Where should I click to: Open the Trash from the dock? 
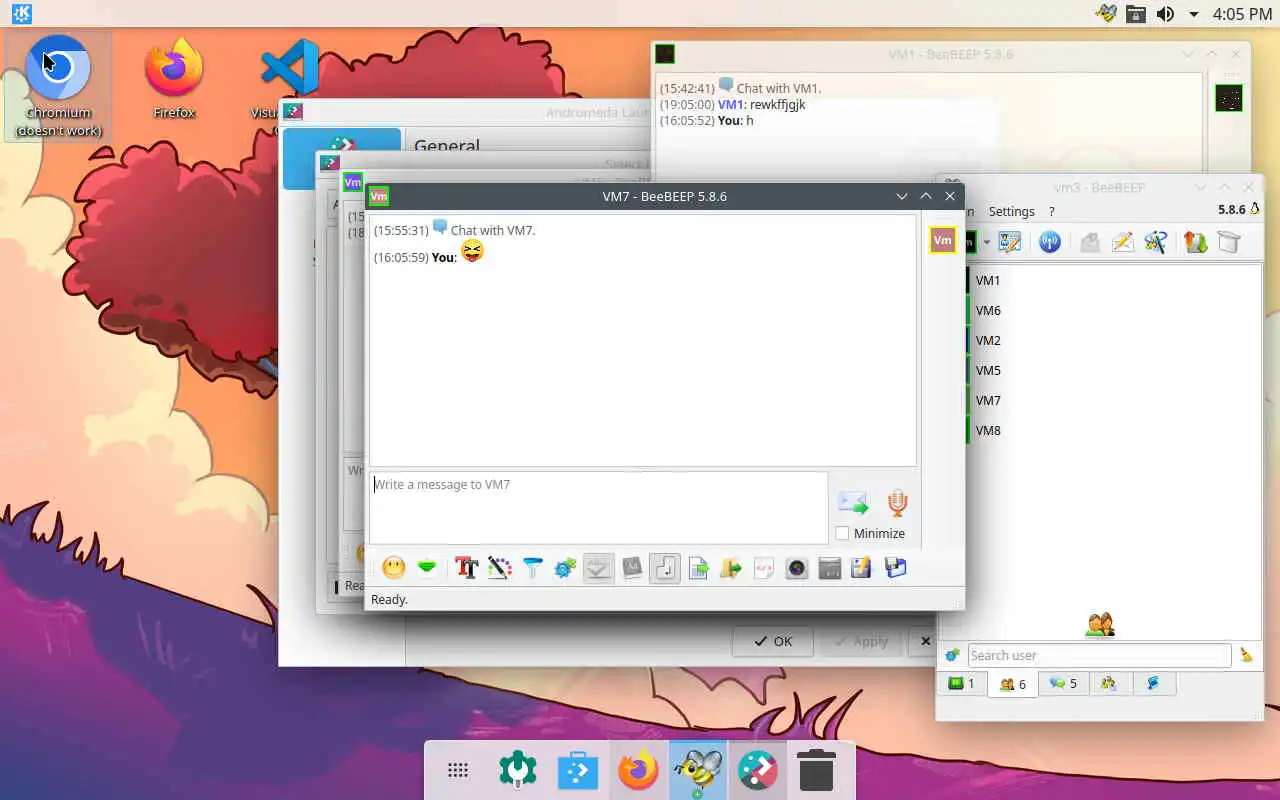click(817, 771)
